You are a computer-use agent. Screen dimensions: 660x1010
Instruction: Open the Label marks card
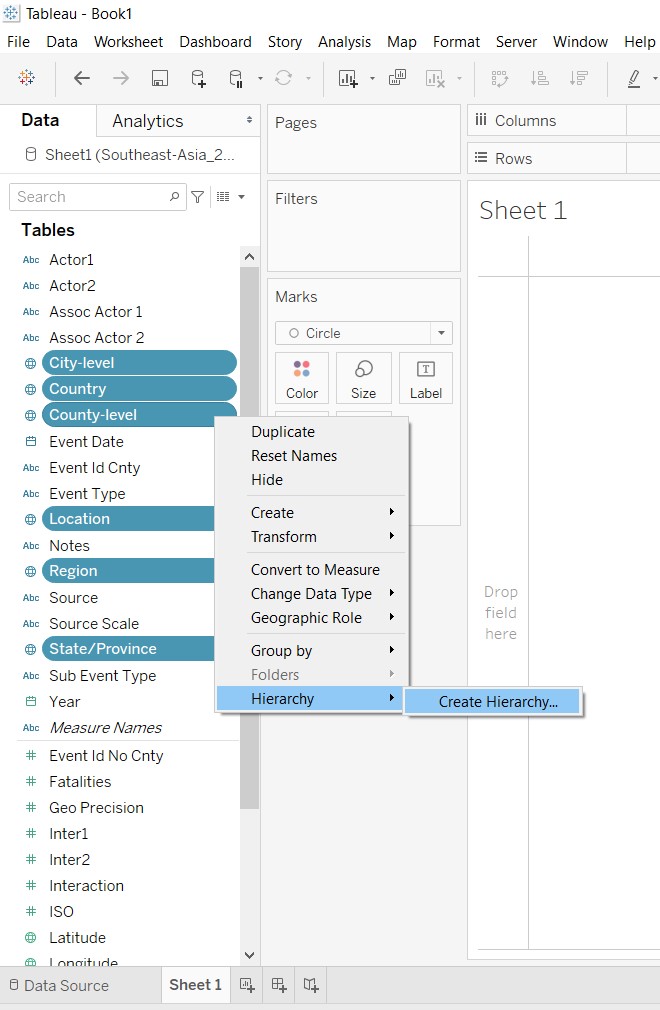pyautogui.click(x=425, y=378)
